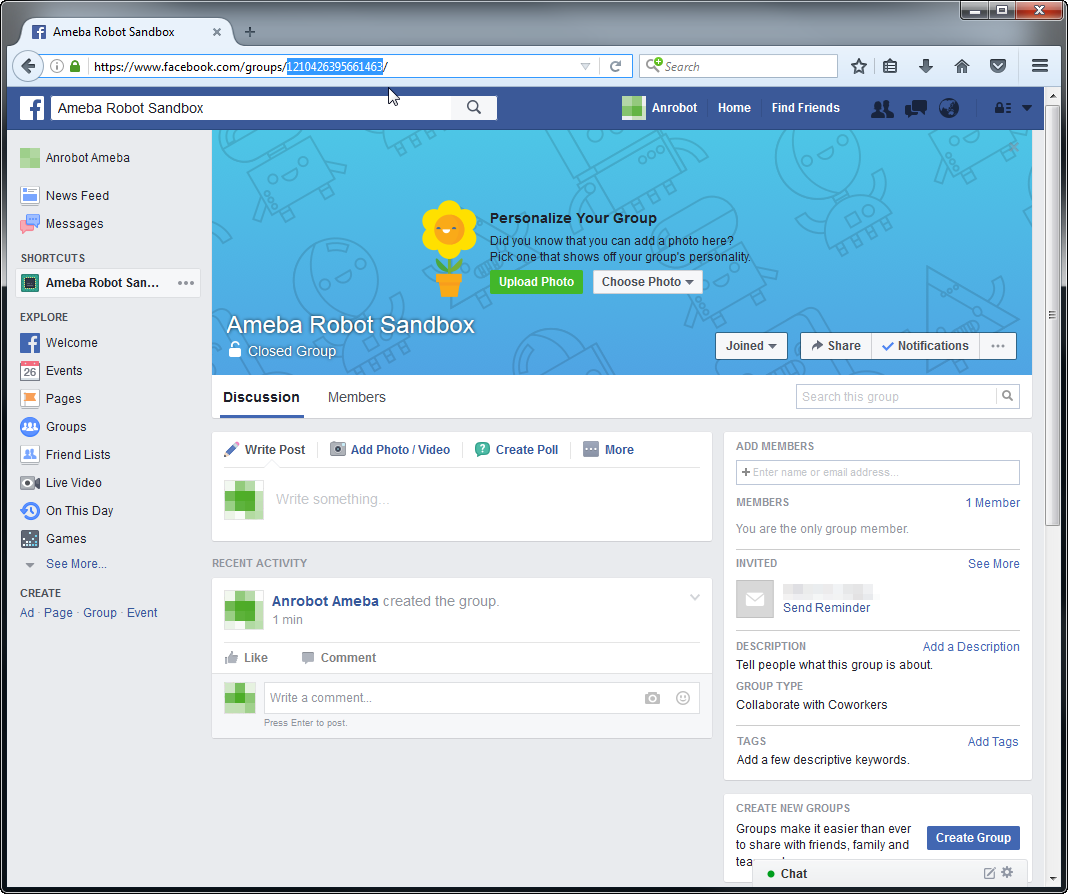Screen dimensions: 1068x894
Task: Open the URL history dropdown arrow
Action: point(585,66)
